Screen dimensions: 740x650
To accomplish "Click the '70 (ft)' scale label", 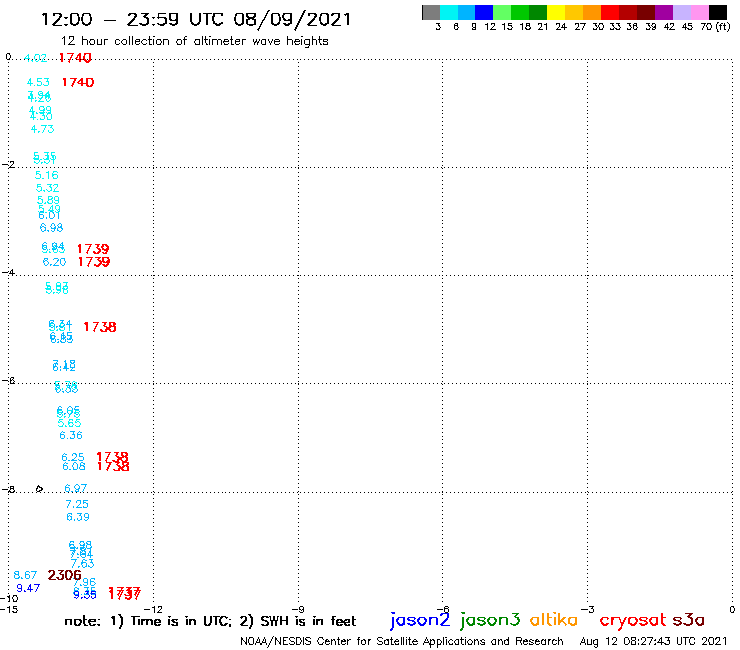I will click(715, 27).
